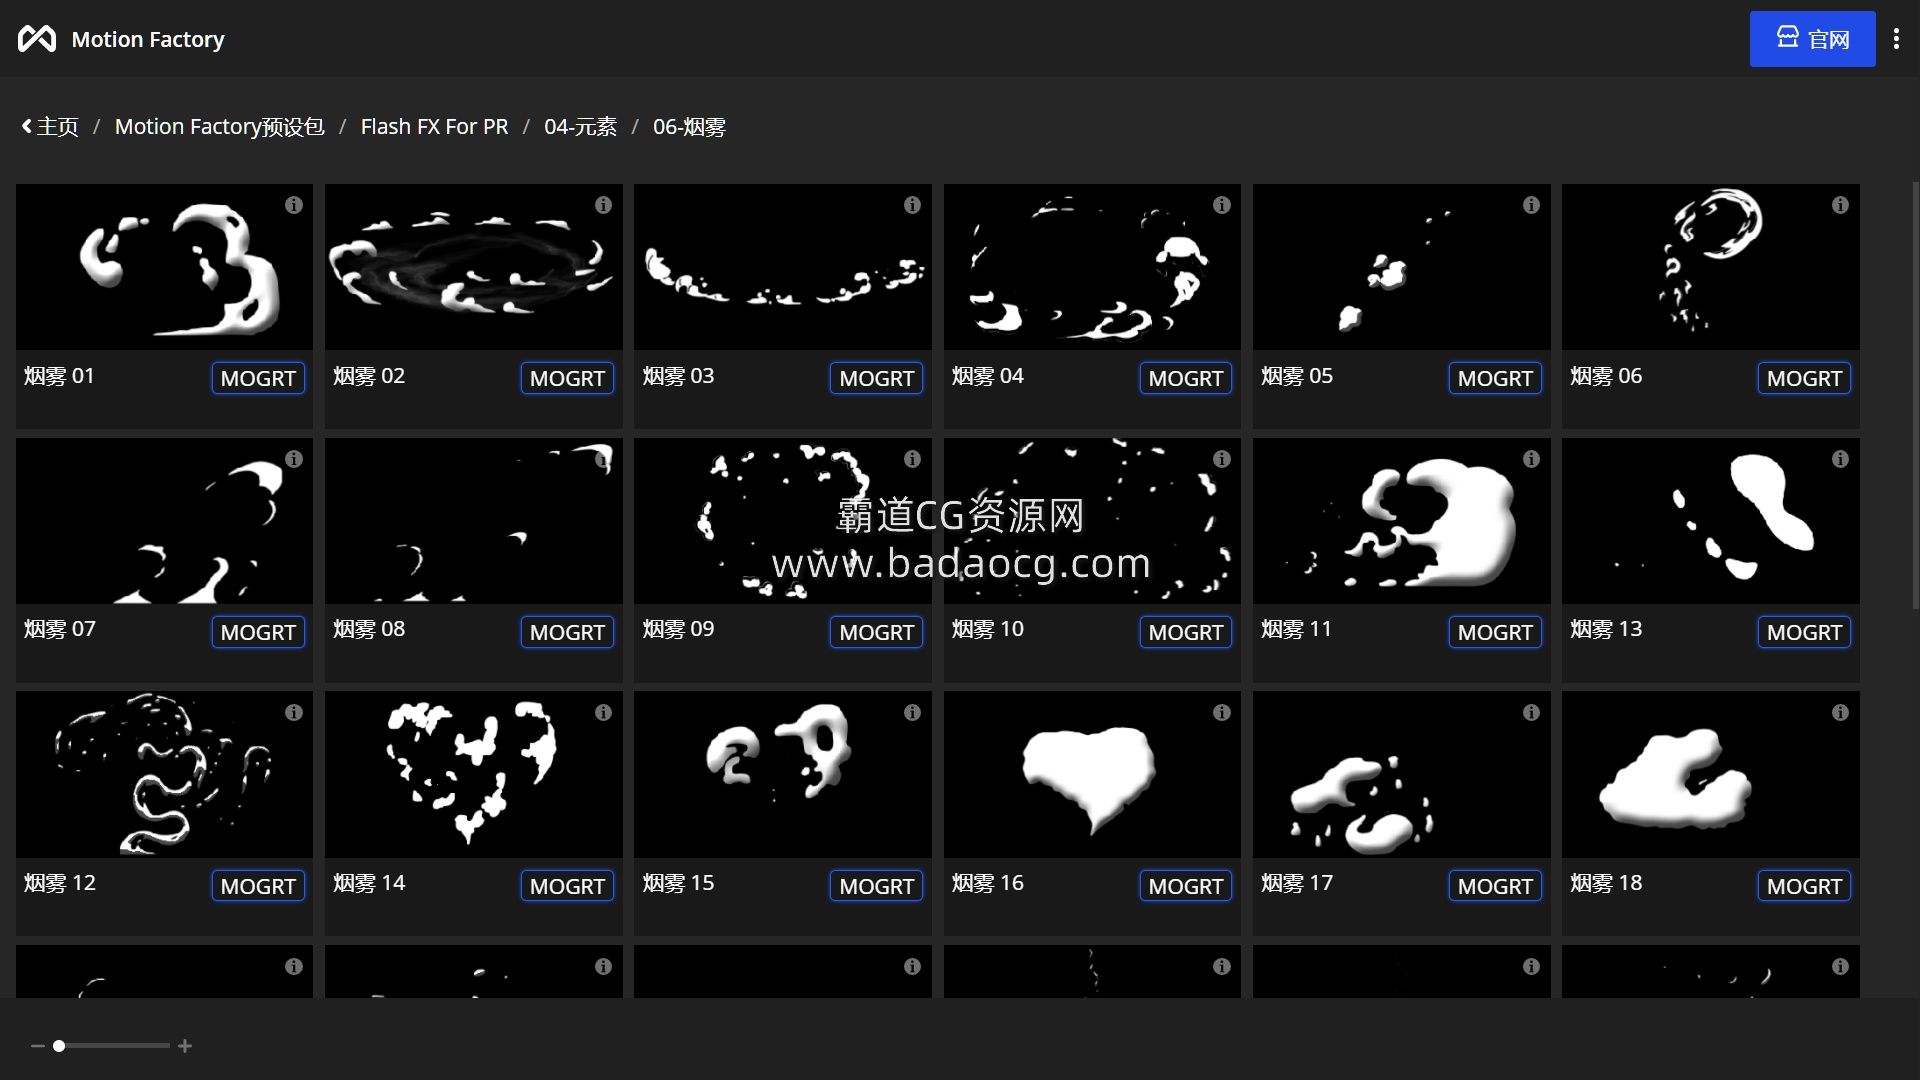Click the 烟雾 15 name label
The image size is (1920, 1080).
pos(678,883)
